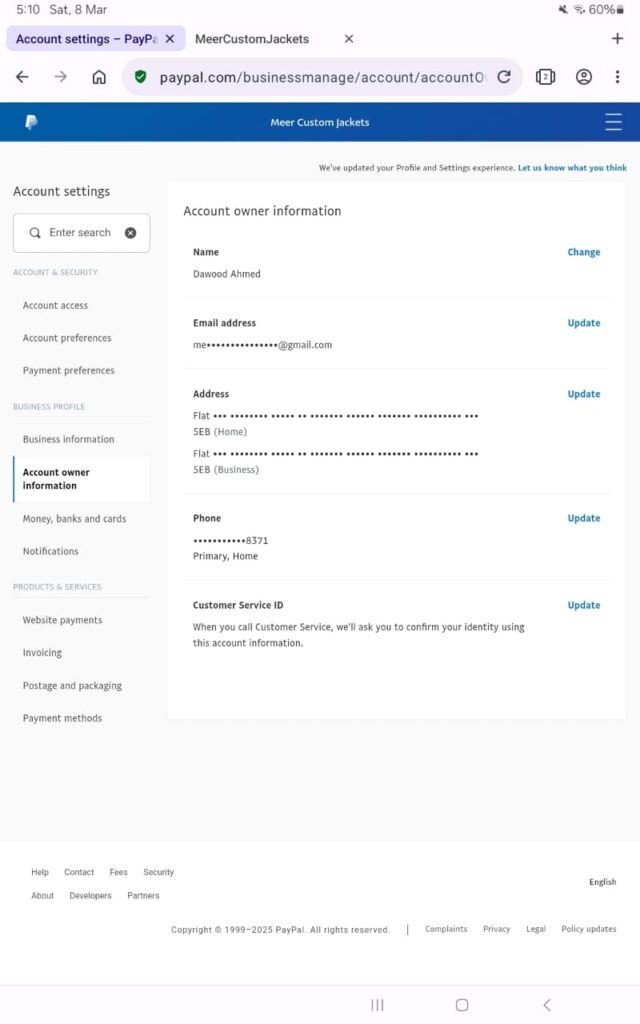The image size is (640, 1024).
Task: Open Money, banks and cards settings
Action: [x=74, y=519]
